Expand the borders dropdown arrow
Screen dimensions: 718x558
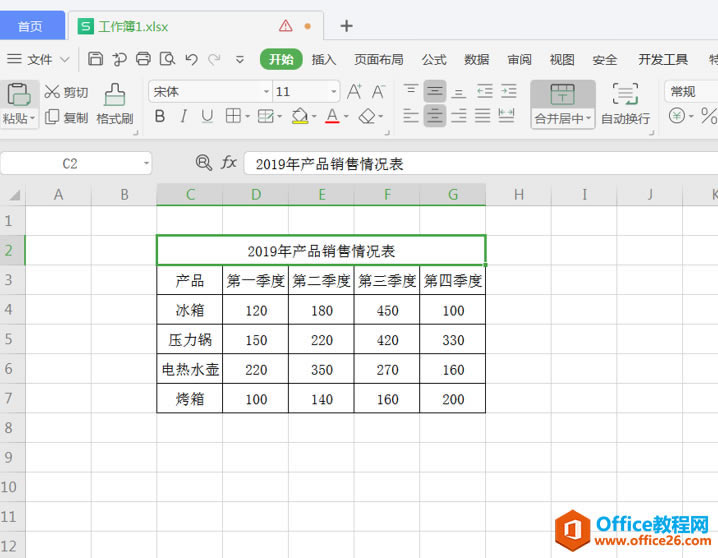click(x=247, y=116)
